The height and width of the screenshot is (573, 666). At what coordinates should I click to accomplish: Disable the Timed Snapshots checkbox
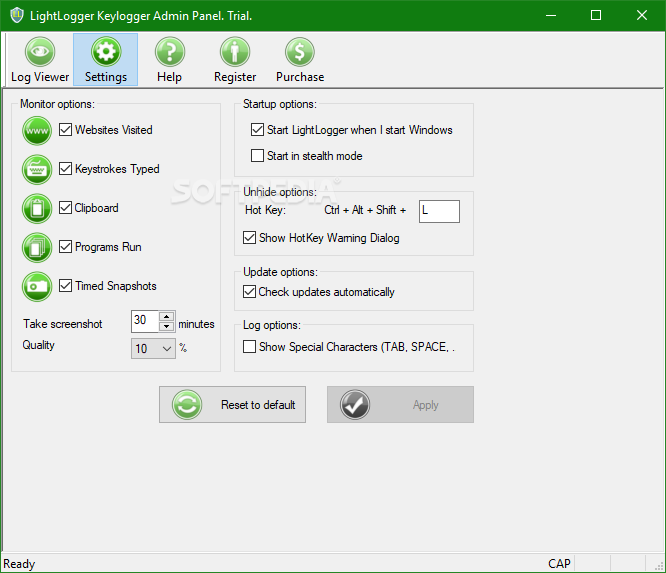pos(65,285)
